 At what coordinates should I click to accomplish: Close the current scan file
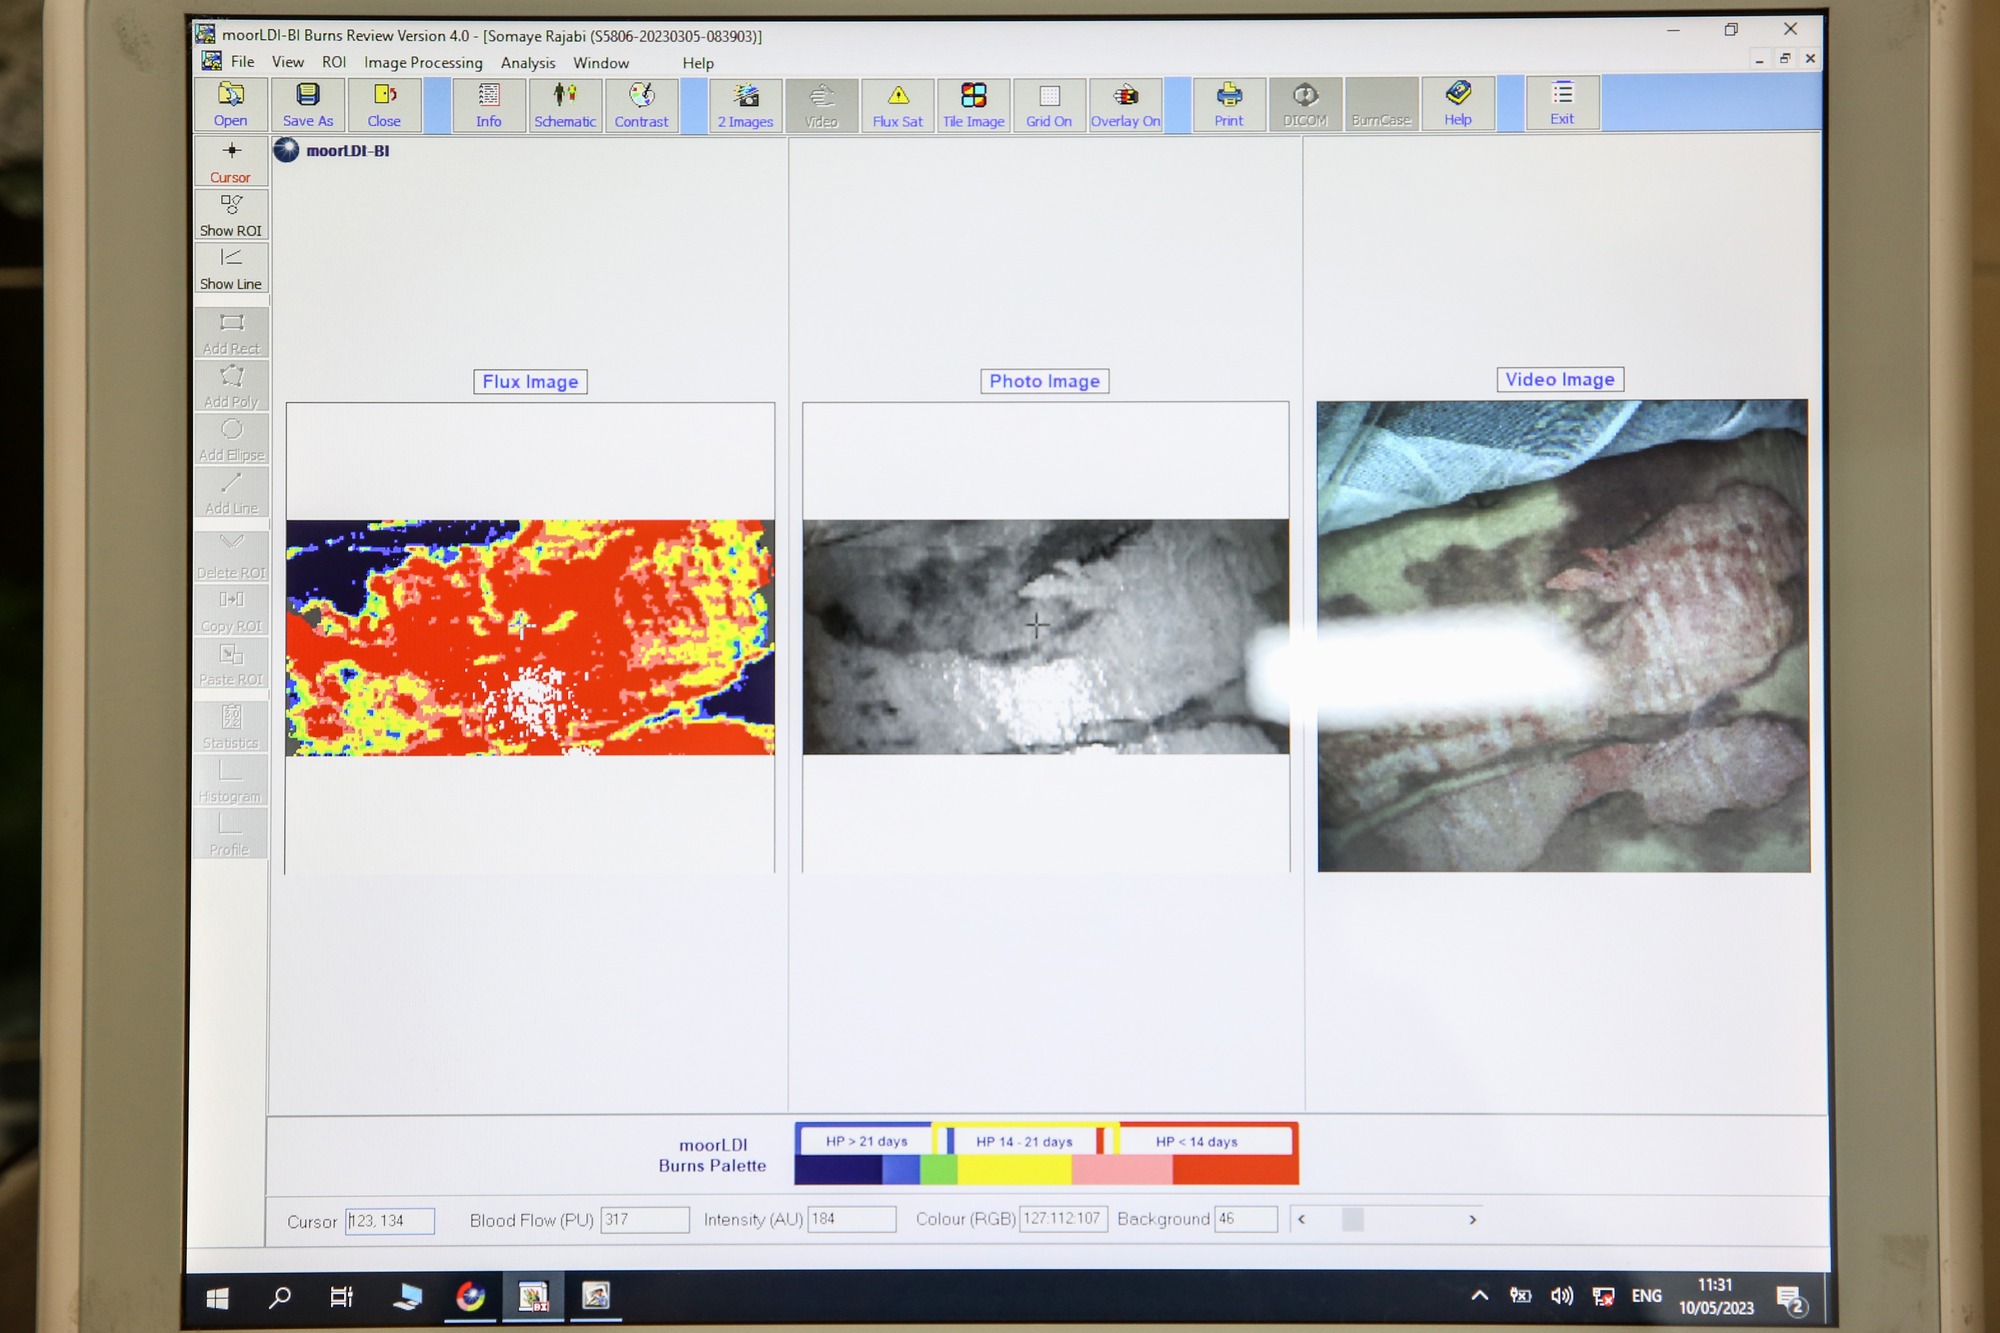[x=384, y=104]
